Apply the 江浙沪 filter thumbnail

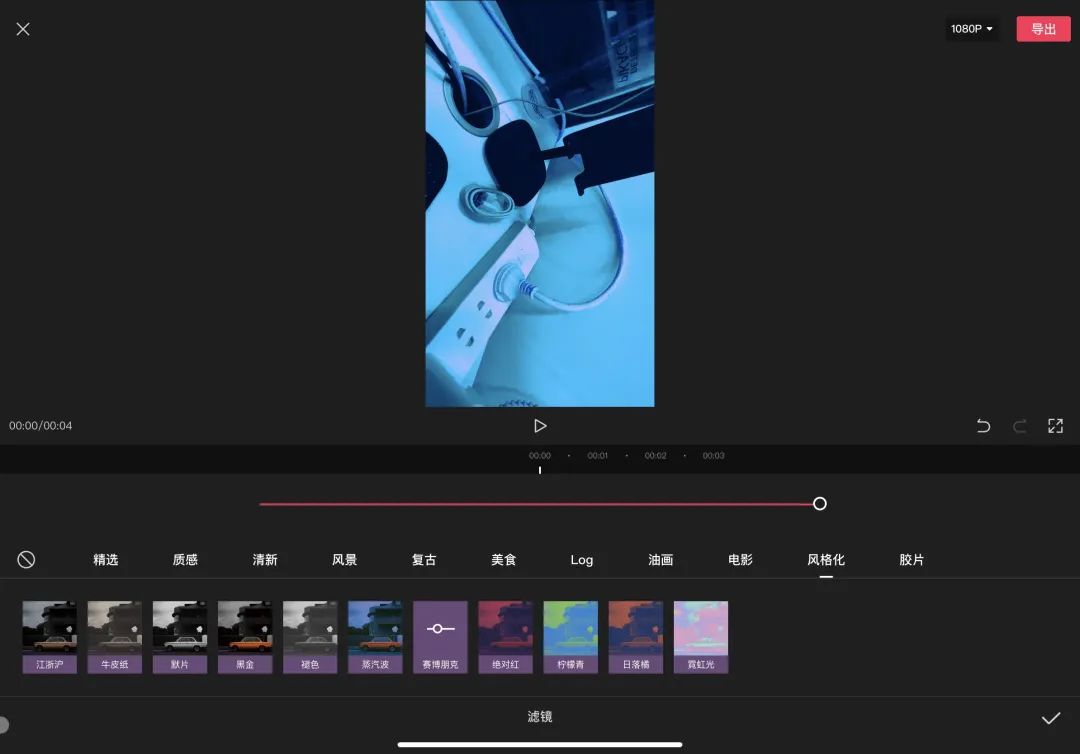[50, 637]
